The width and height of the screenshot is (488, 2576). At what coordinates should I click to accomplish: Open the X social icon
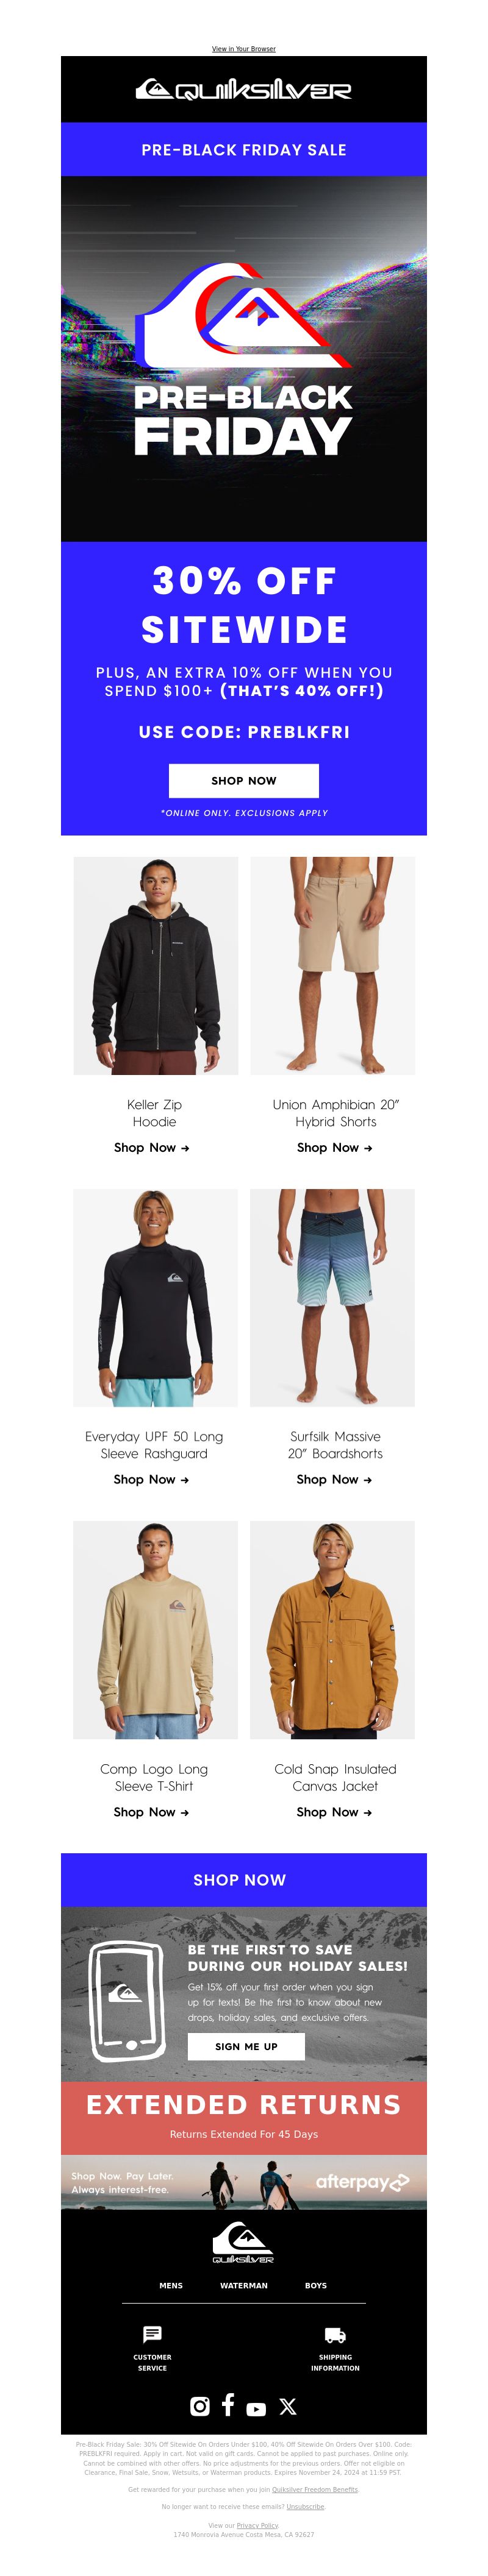(288, 2406)
